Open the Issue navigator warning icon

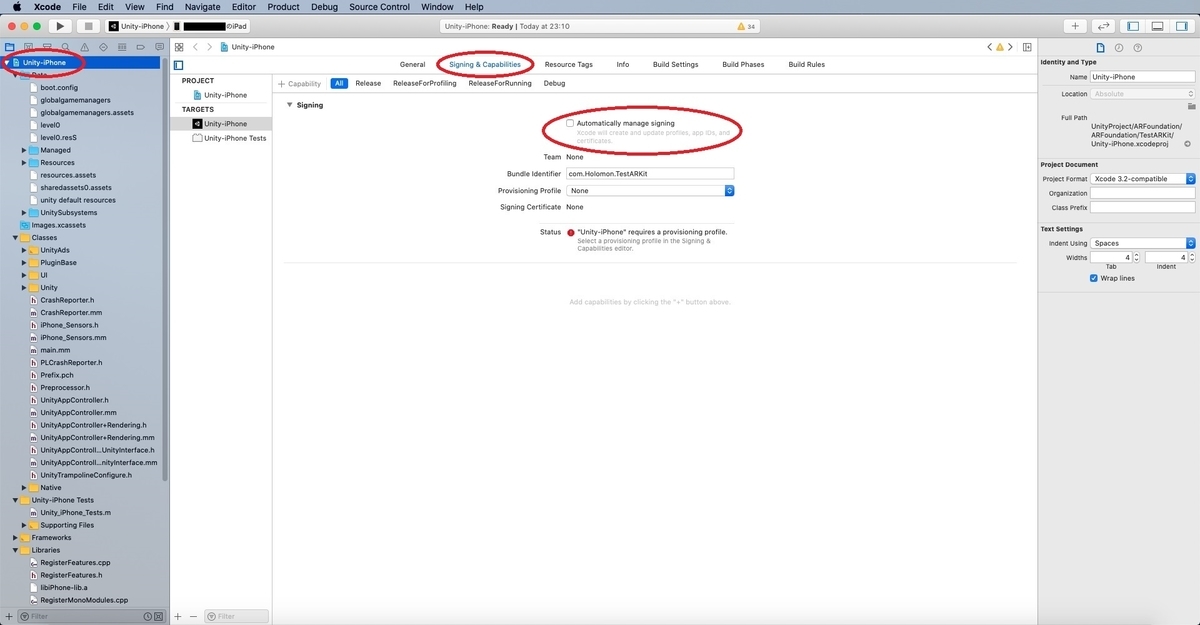[x=84, y=47]
